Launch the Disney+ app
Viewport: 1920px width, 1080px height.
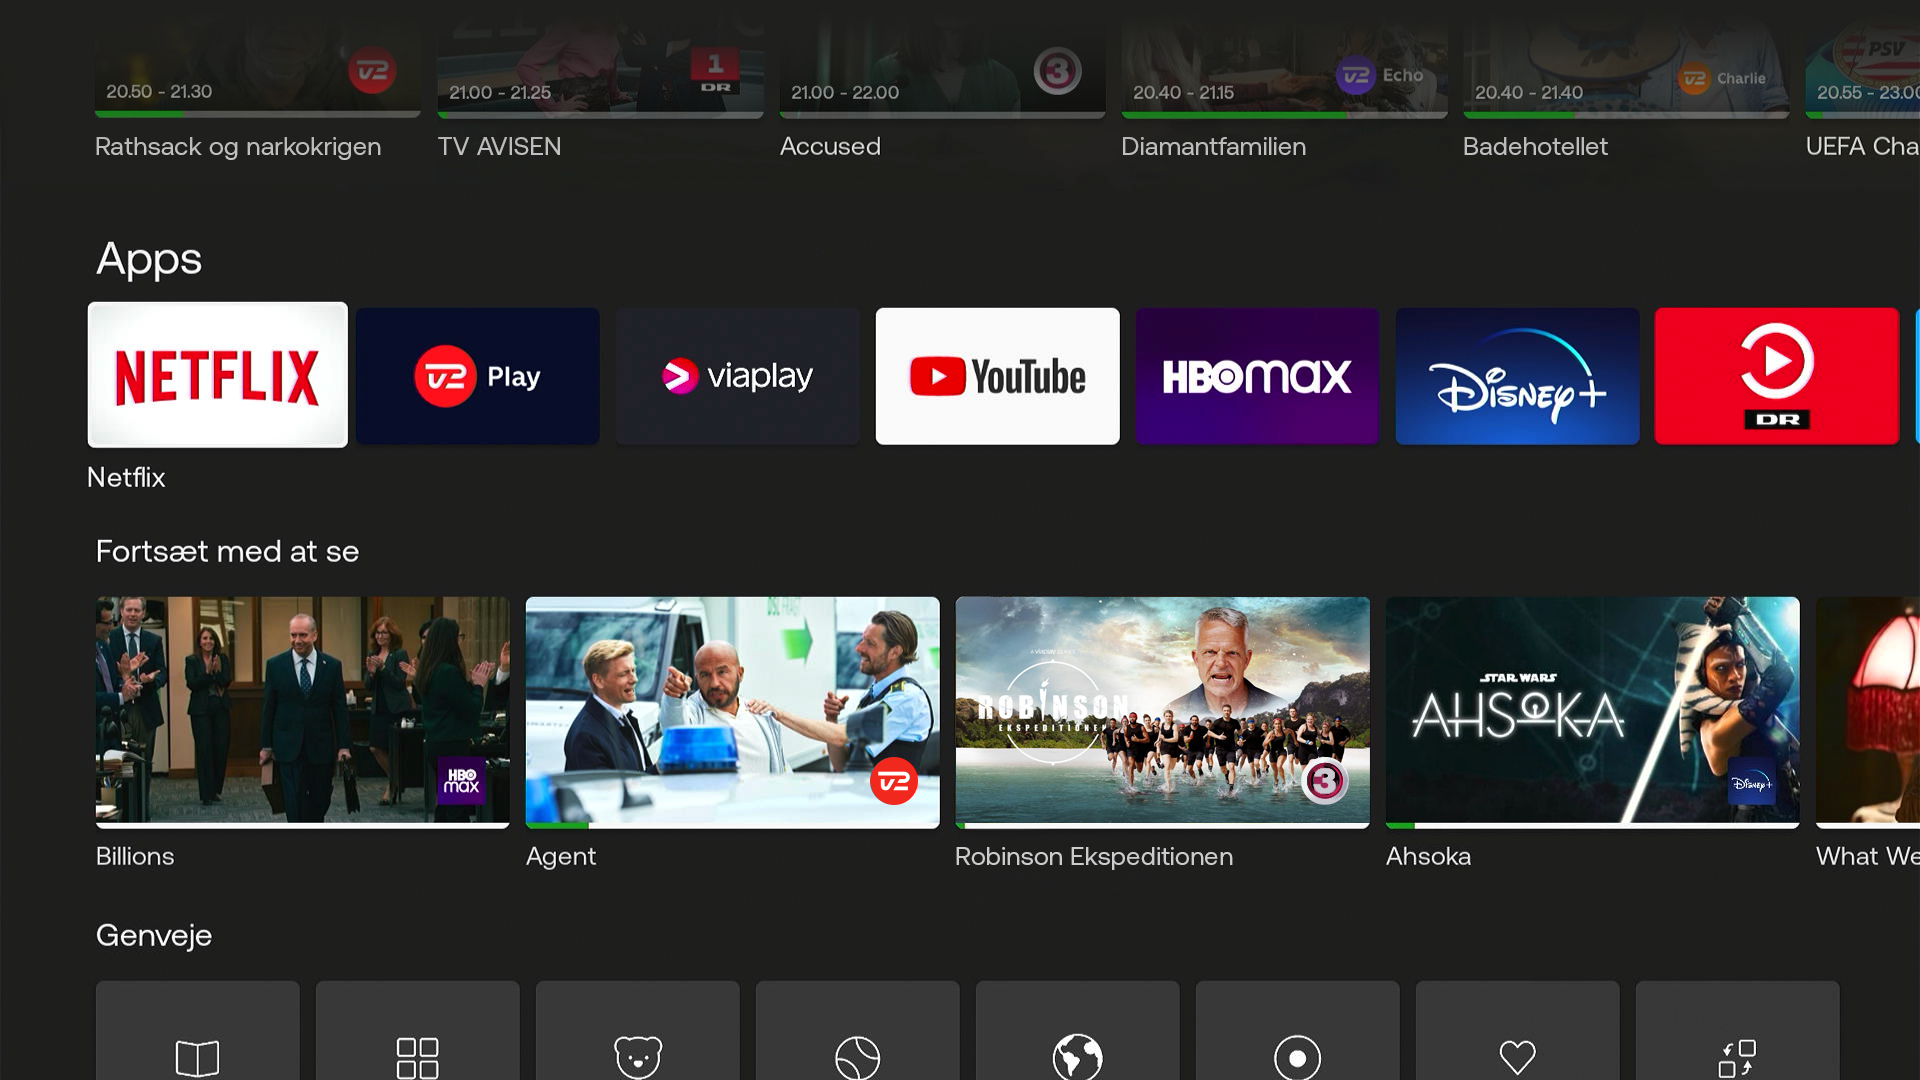pos(1517,376)
